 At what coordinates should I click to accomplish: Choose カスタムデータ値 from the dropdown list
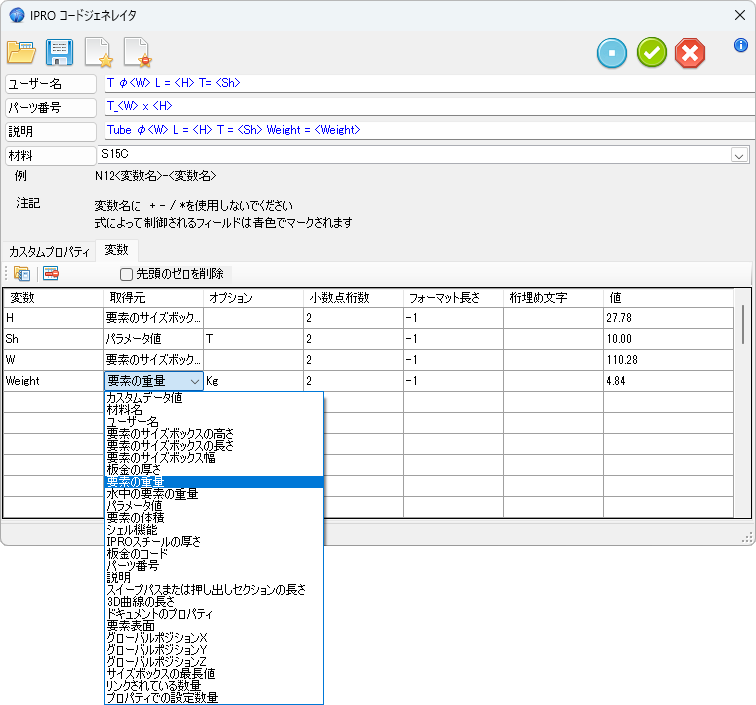tap(214, 398)
